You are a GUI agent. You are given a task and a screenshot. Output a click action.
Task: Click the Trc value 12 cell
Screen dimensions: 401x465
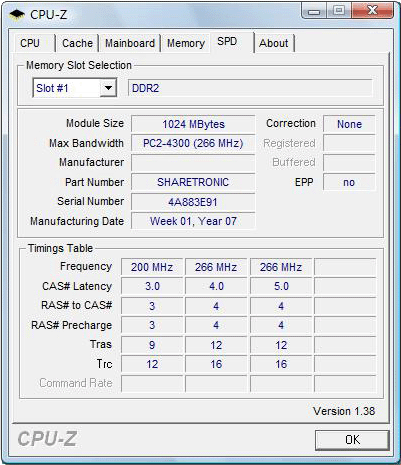point(152,364)
